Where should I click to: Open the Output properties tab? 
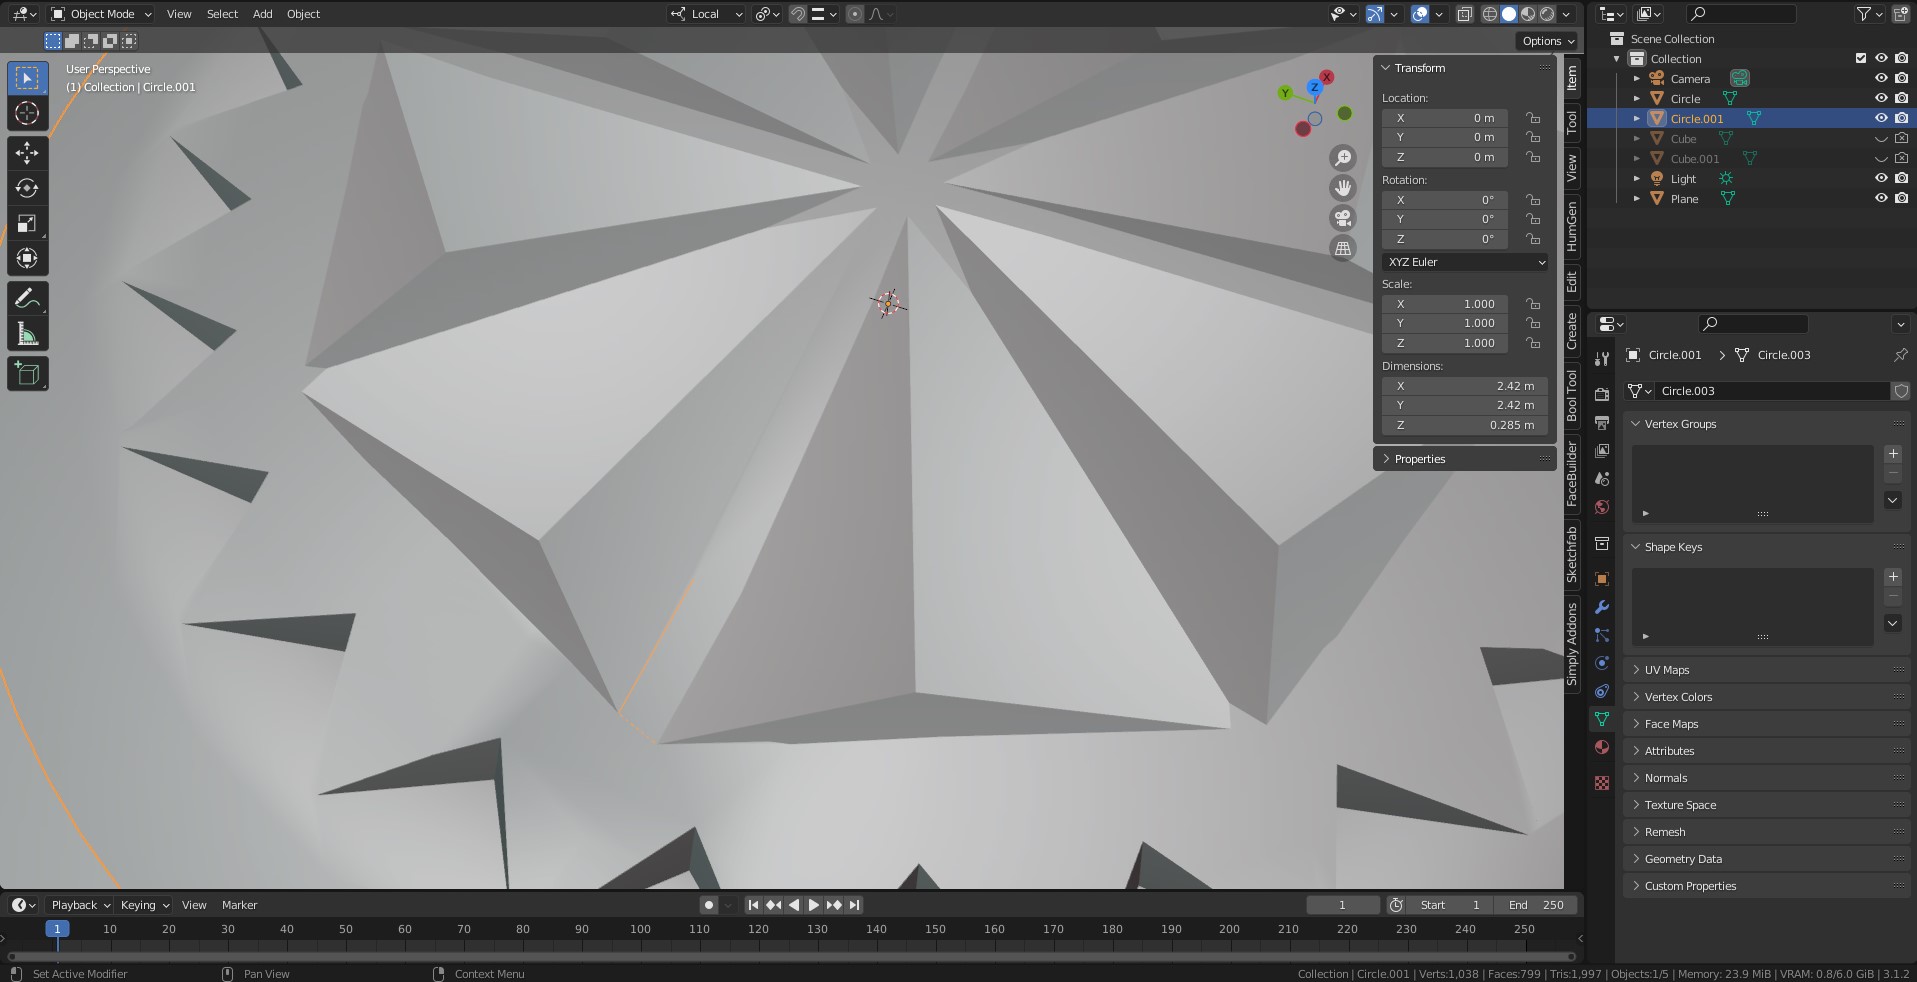pyautogui.click(x=1602, y=422)
